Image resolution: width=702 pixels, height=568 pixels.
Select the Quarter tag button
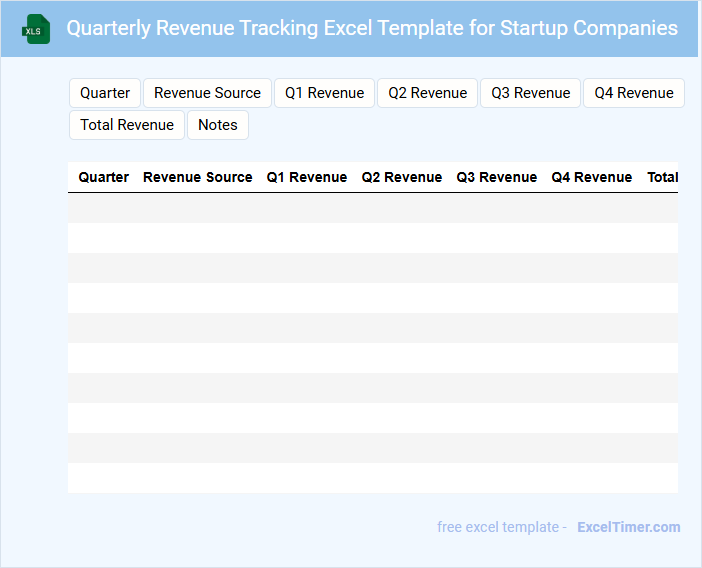tap(105, 93)
